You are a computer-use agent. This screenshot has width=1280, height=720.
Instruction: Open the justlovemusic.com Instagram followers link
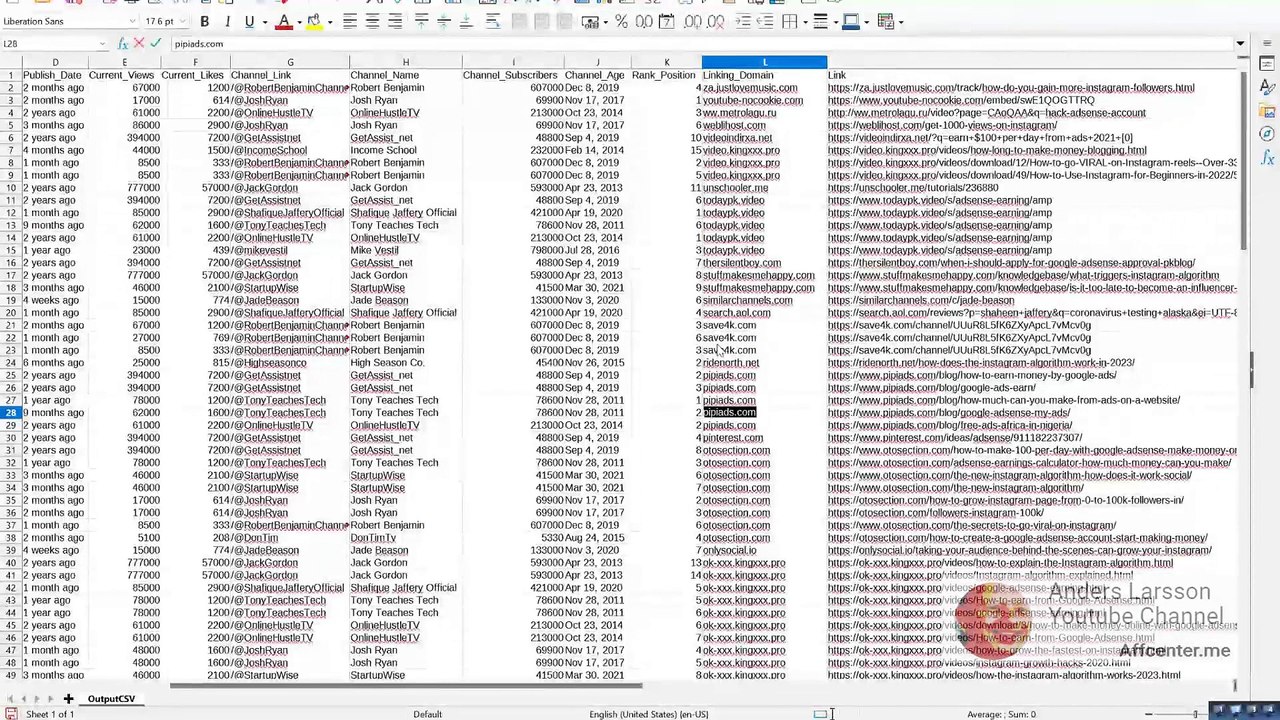point(1011,88)
